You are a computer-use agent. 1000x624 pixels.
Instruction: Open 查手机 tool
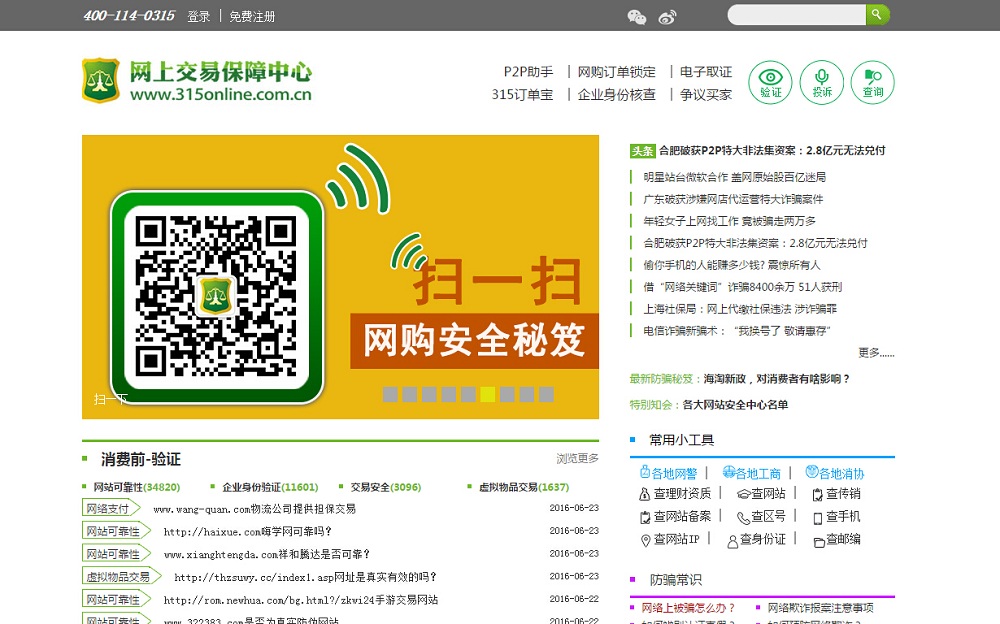(x=836, y=516)
